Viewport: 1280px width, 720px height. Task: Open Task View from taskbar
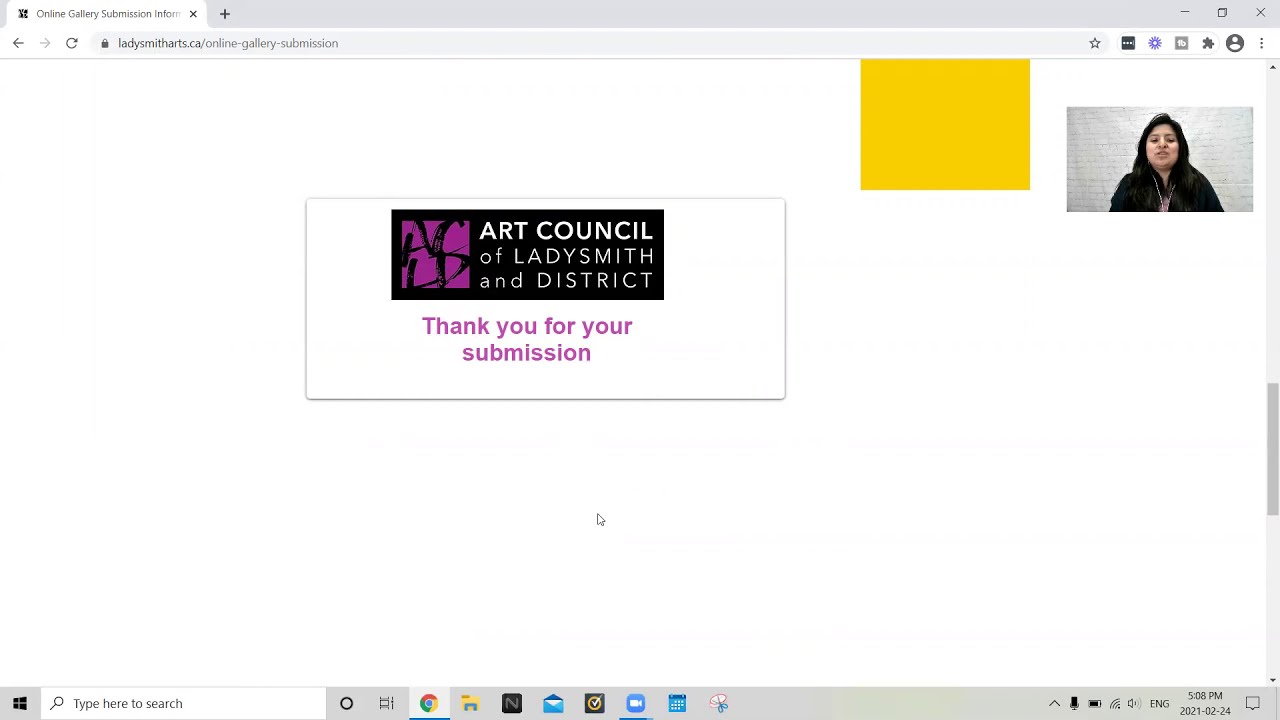(x=387, y=703)
